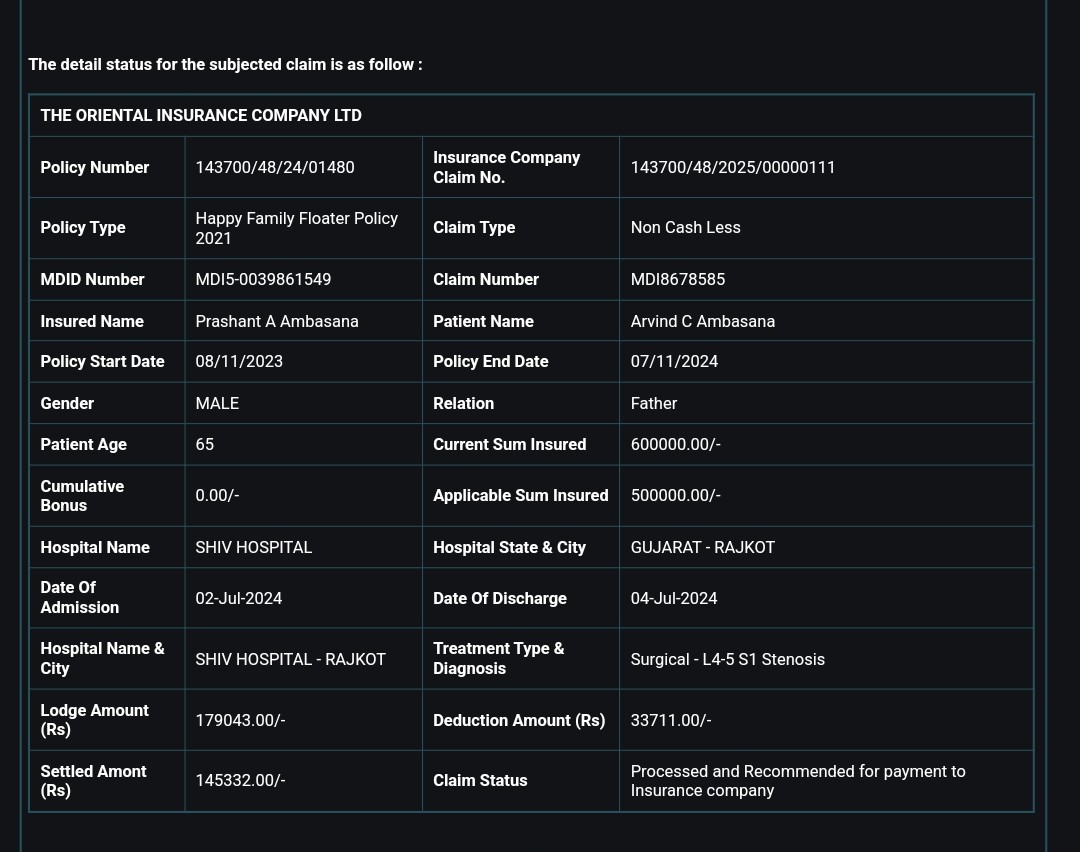Viewport: 1080px width, 852px height.
Task: Click the Happy Family Floater Policy 2021 text
Action: (297, 228)
